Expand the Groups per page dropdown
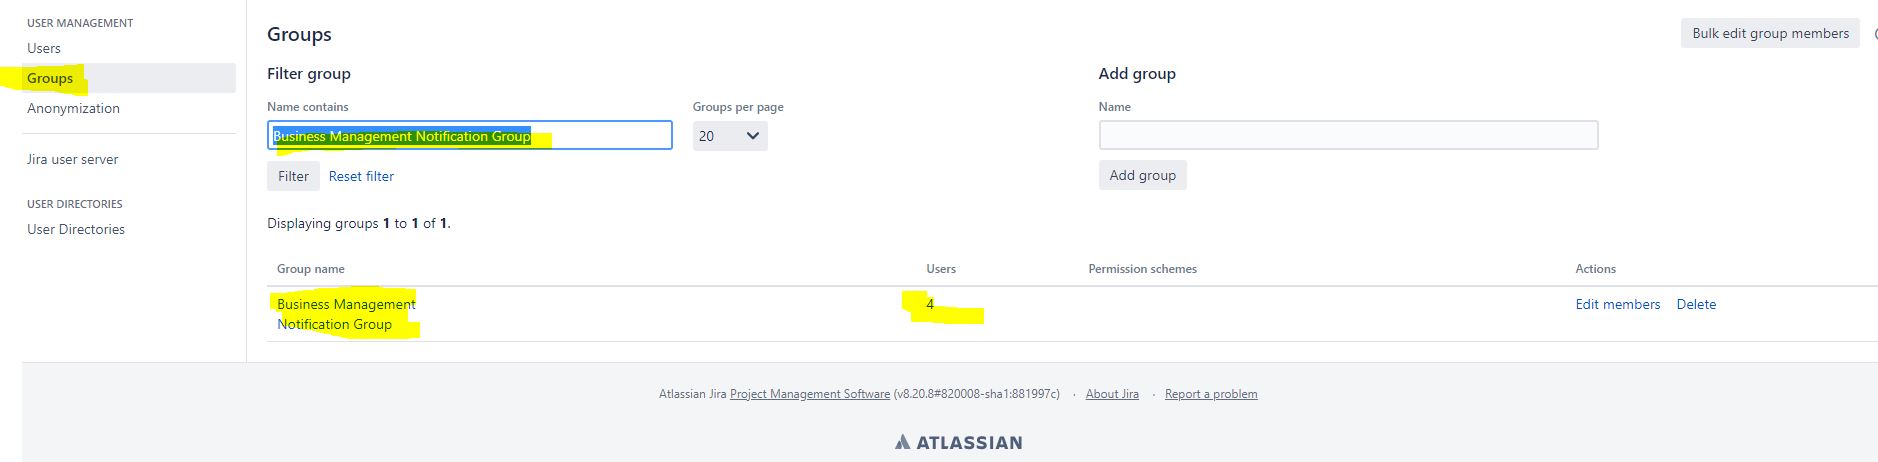This screenshot has height=462, width=1878. [x=730, y=136]
